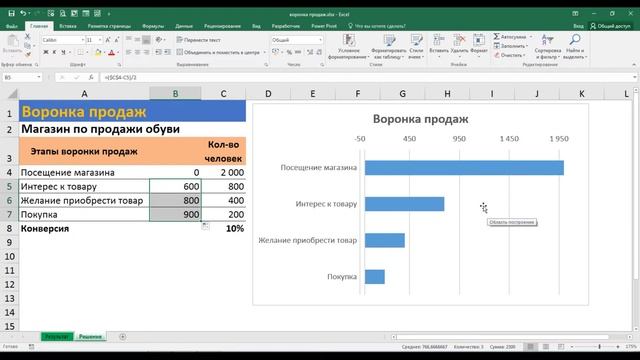Switch to the Вид ribbon tab

[256, 26]
